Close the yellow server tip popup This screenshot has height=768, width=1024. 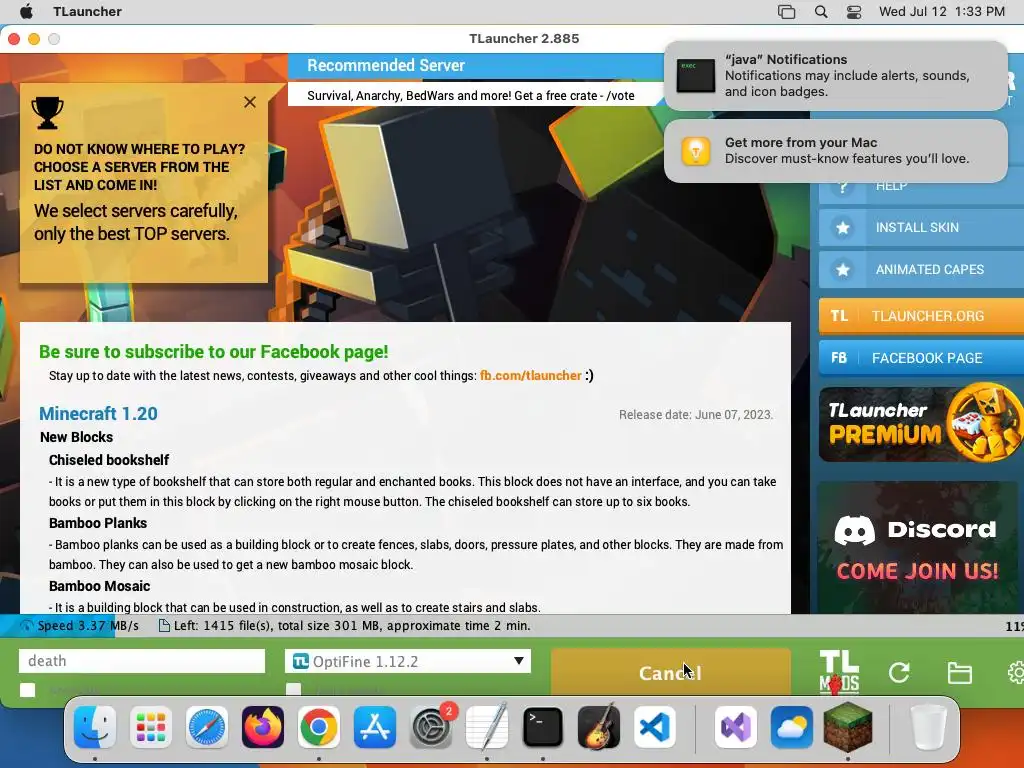click(x=249, y=102)
